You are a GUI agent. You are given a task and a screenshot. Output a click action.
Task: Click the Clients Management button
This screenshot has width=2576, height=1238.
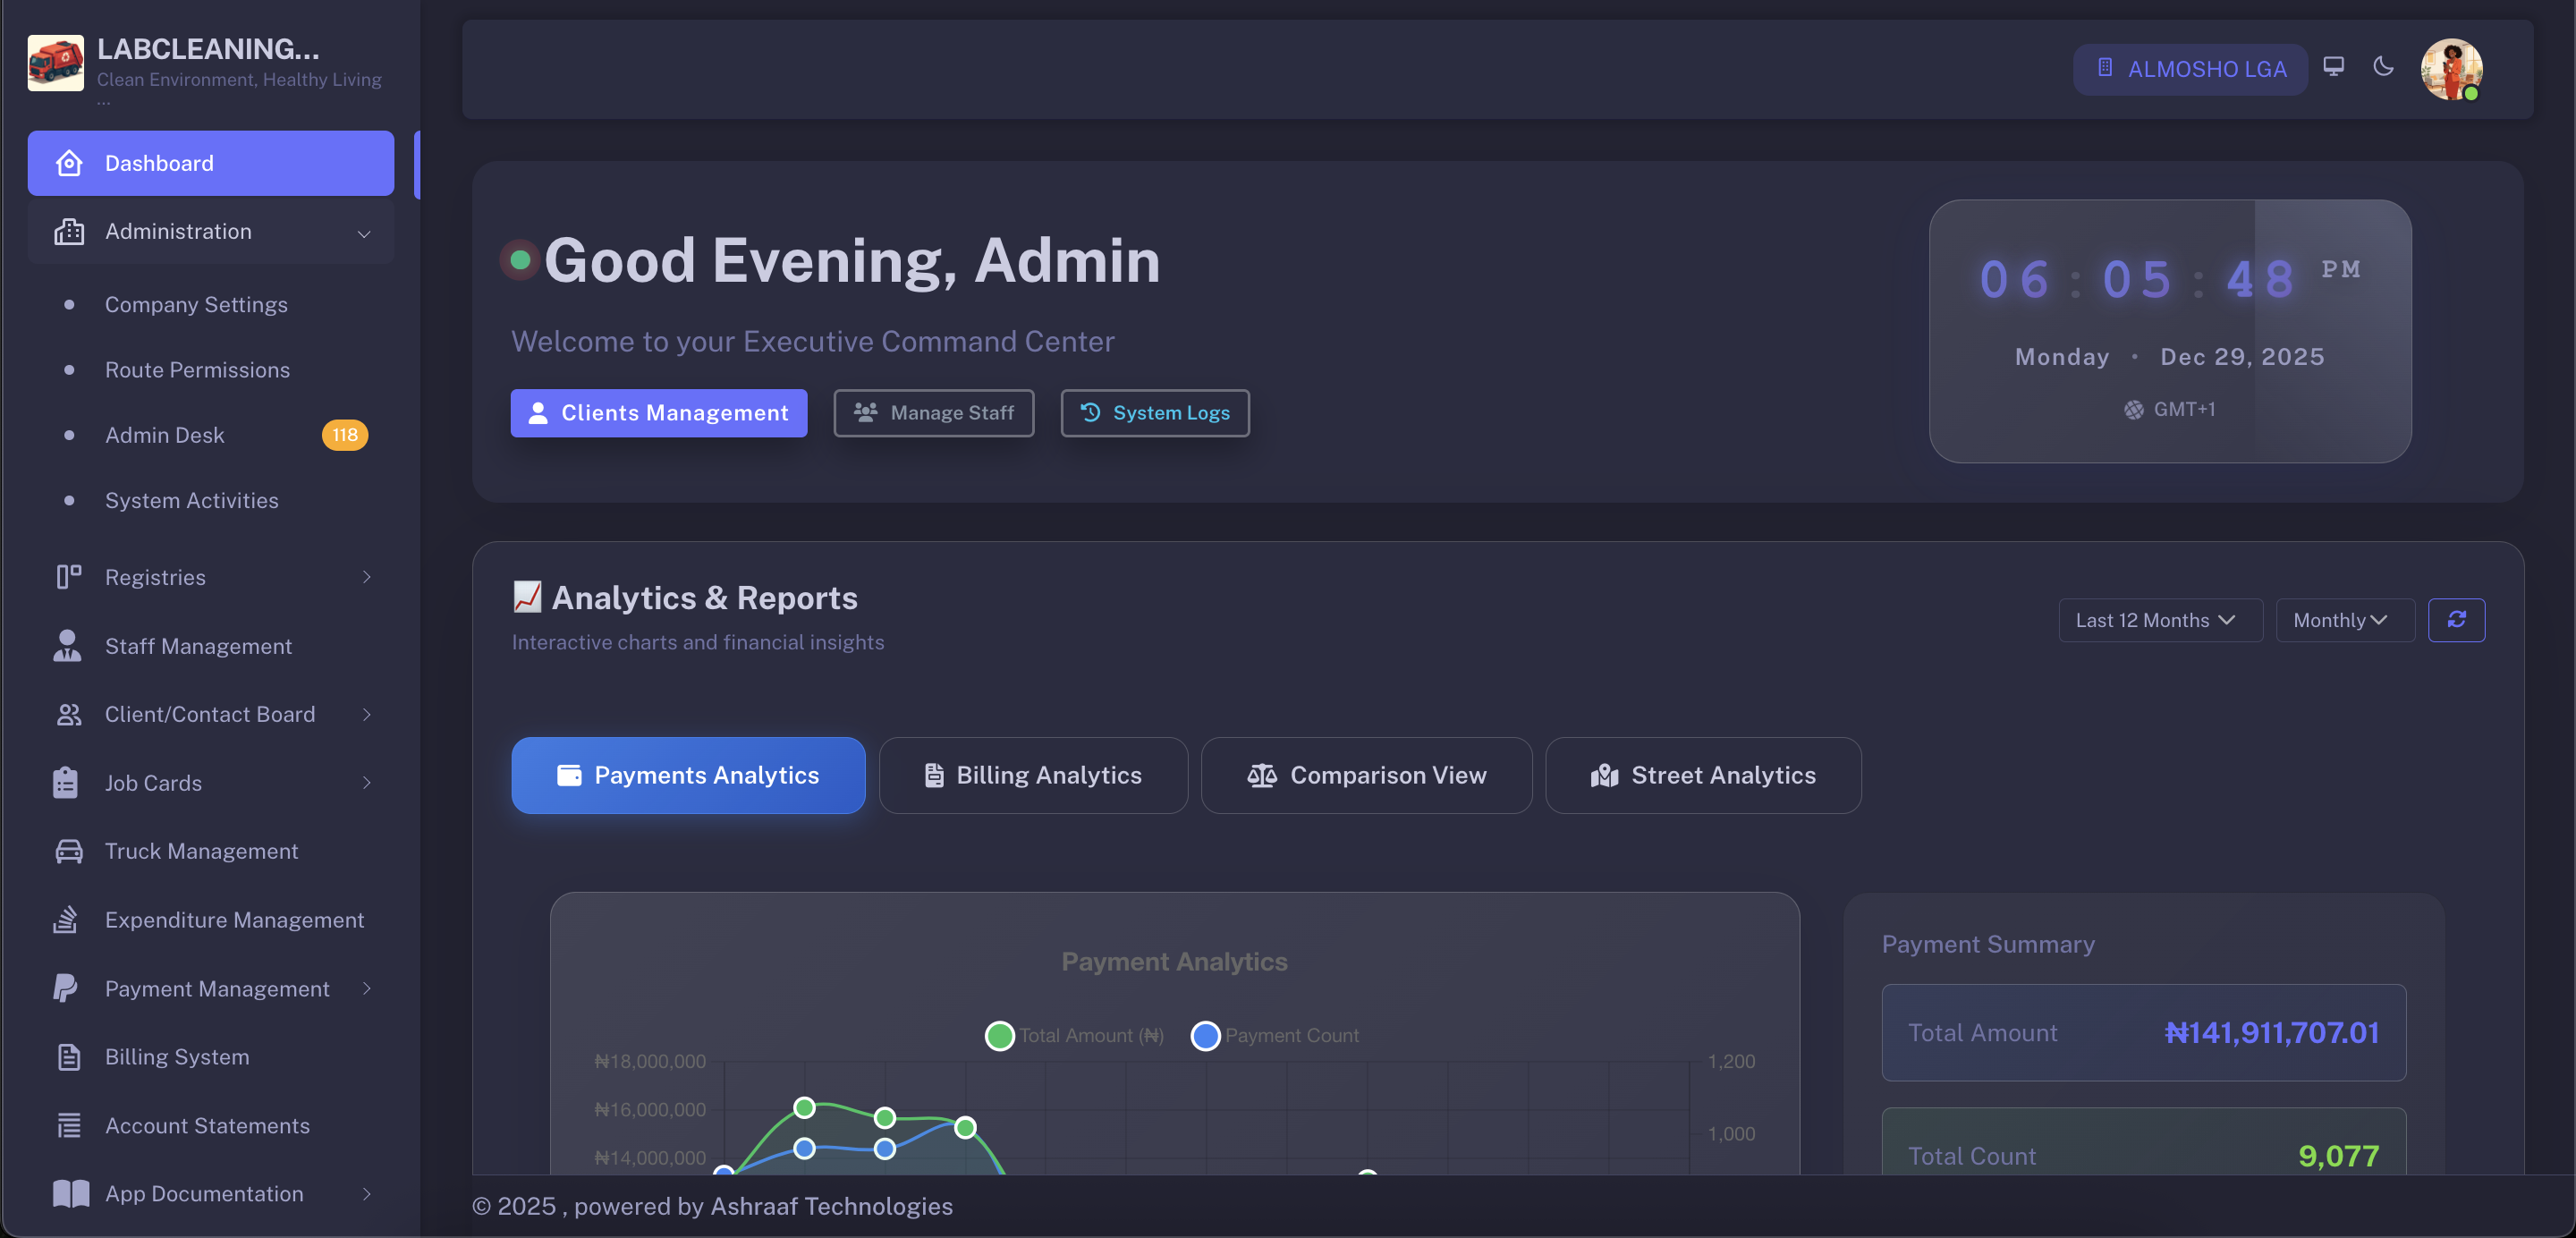click(659, 413)
